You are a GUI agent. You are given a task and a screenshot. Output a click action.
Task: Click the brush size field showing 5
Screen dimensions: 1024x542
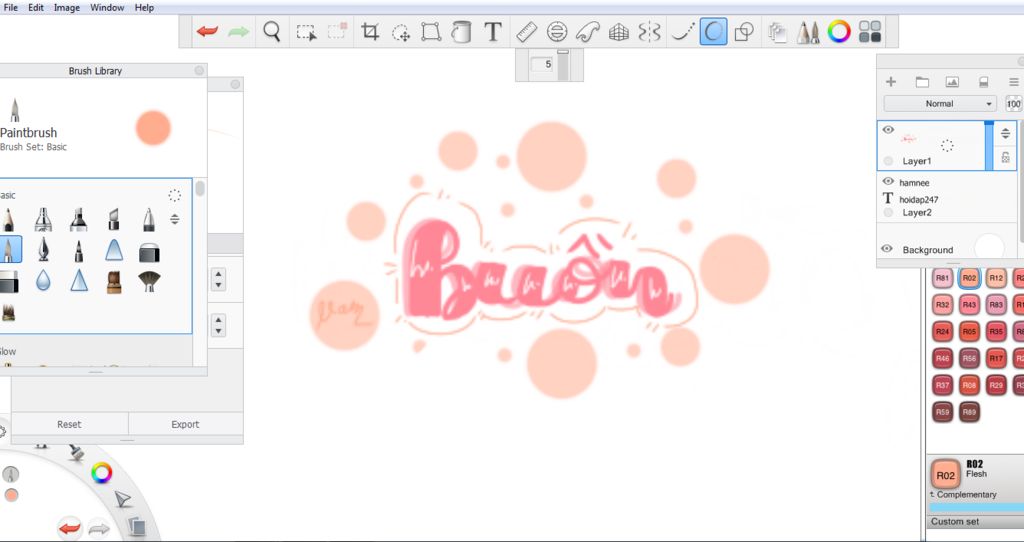[542, 64]
